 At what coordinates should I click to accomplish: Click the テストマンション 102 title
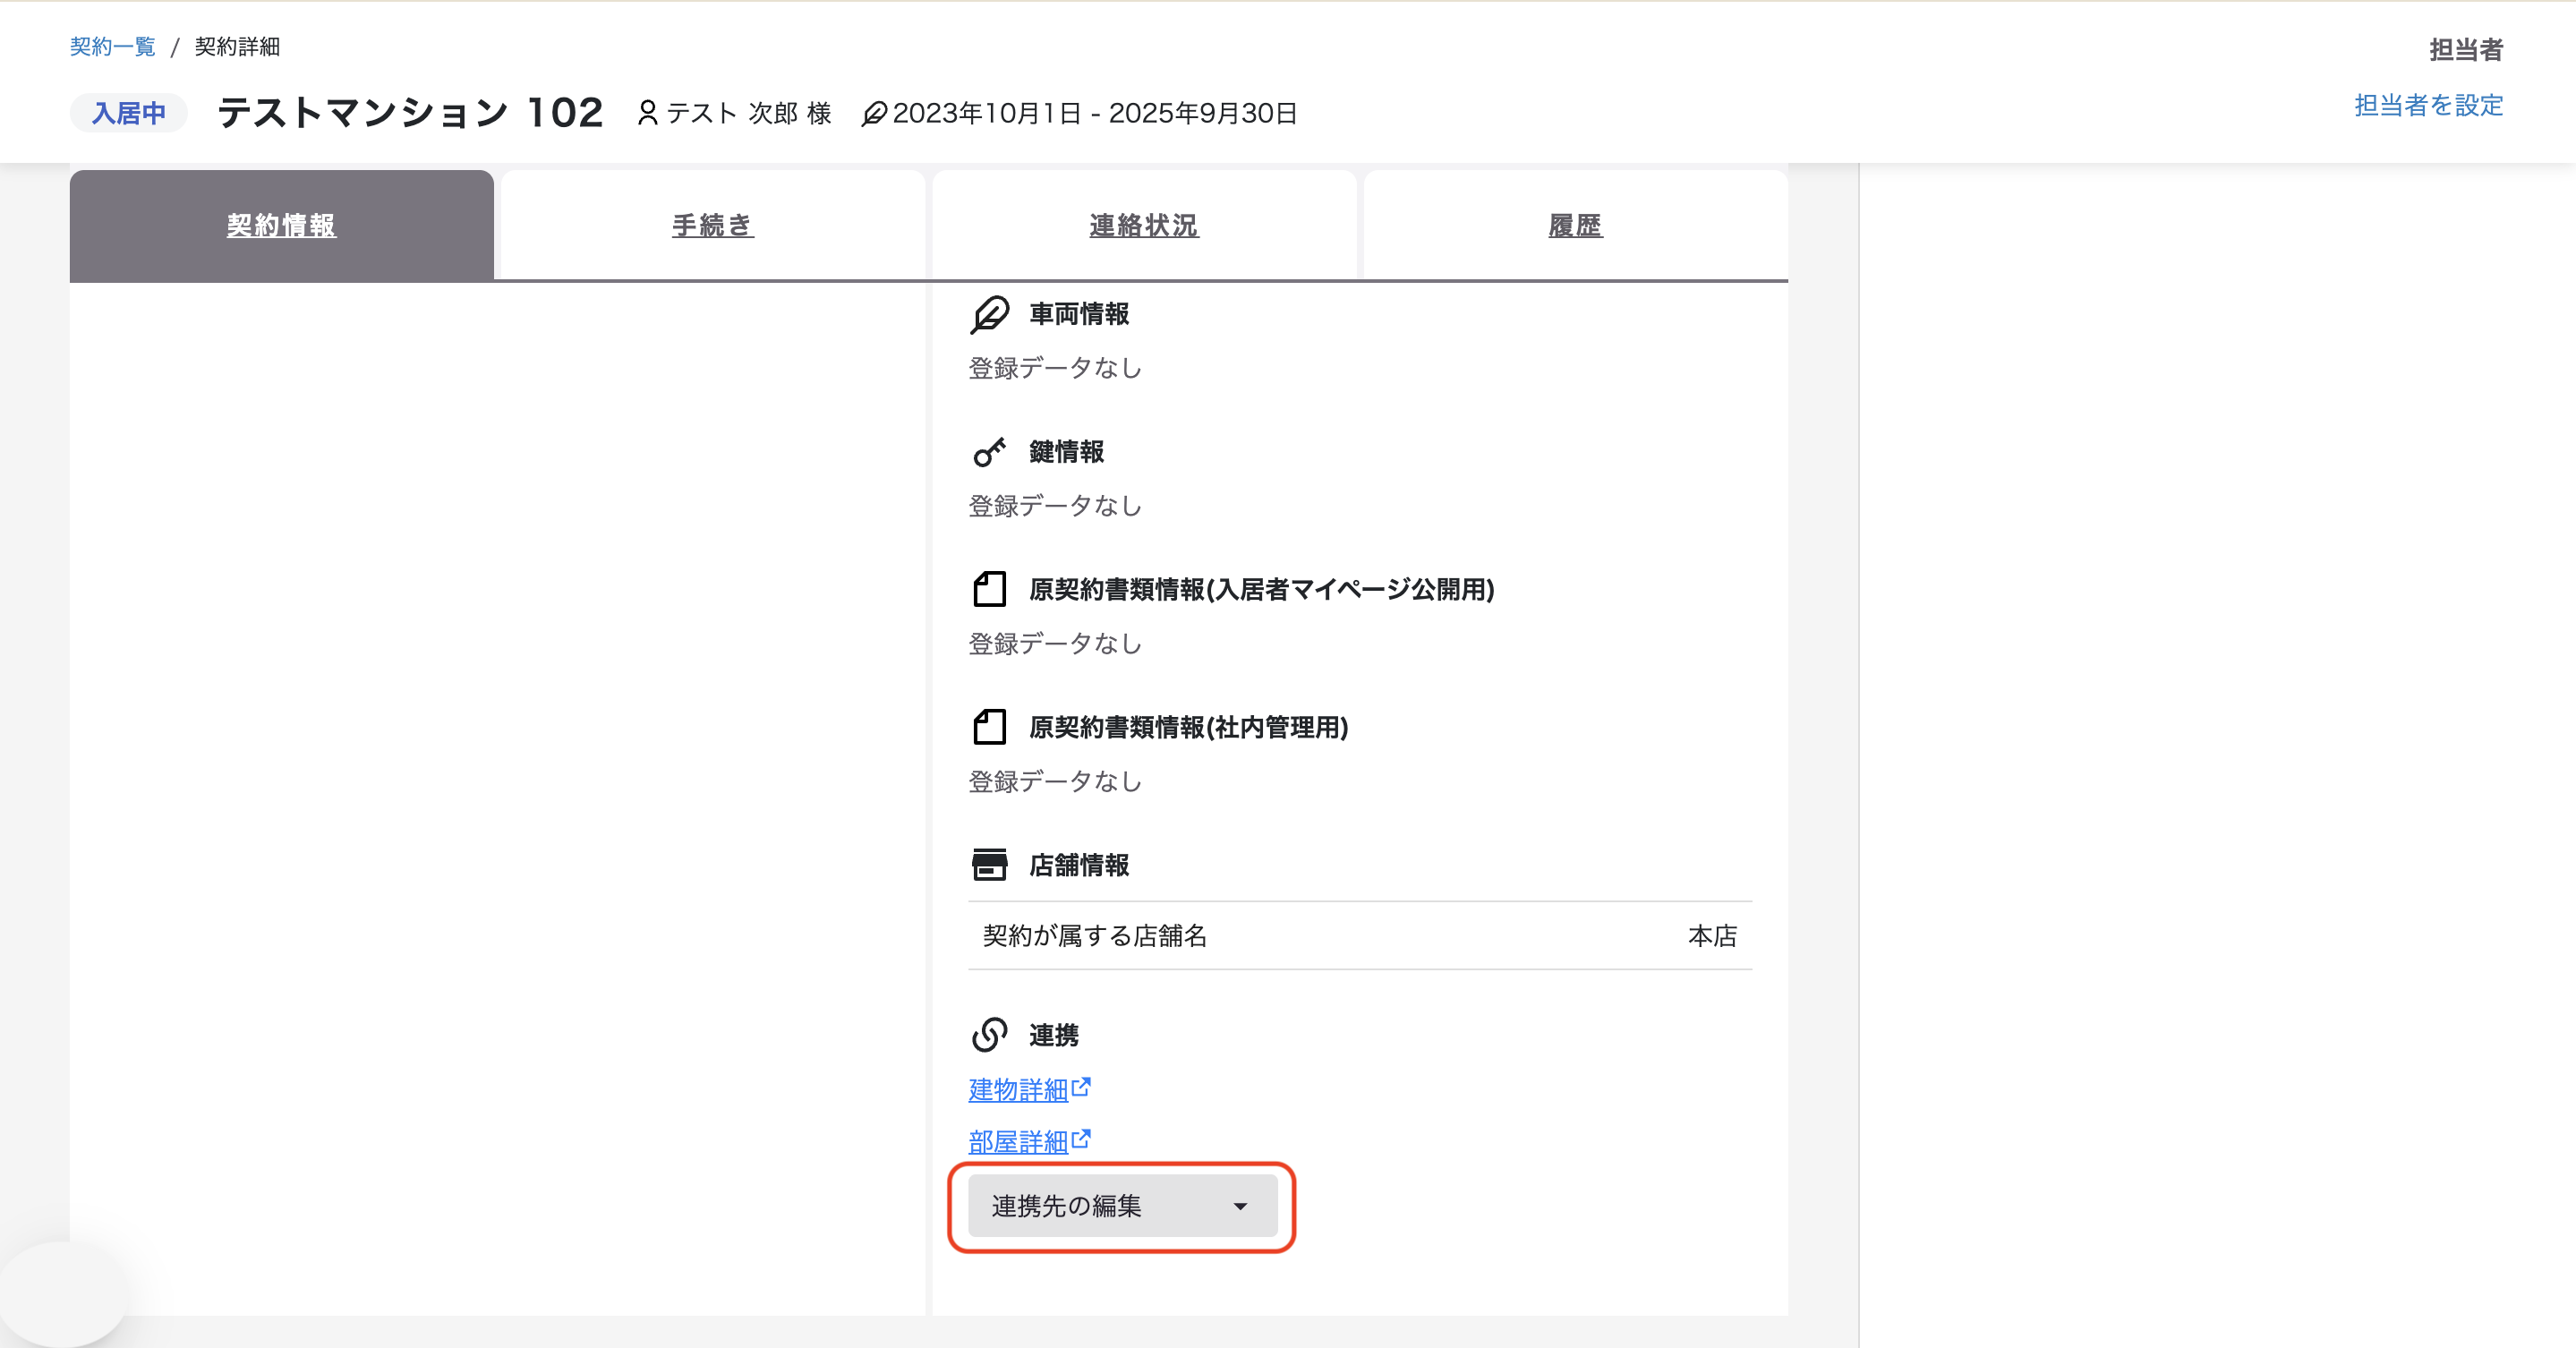[411, 112]
